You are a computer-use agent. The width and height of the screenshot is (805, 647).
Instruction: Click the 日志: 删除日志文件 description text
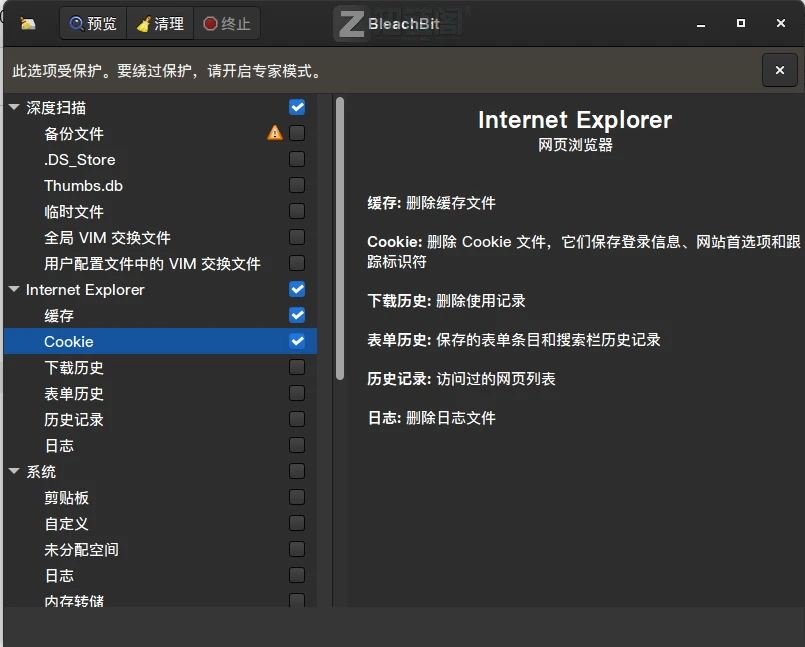(431, 418)
